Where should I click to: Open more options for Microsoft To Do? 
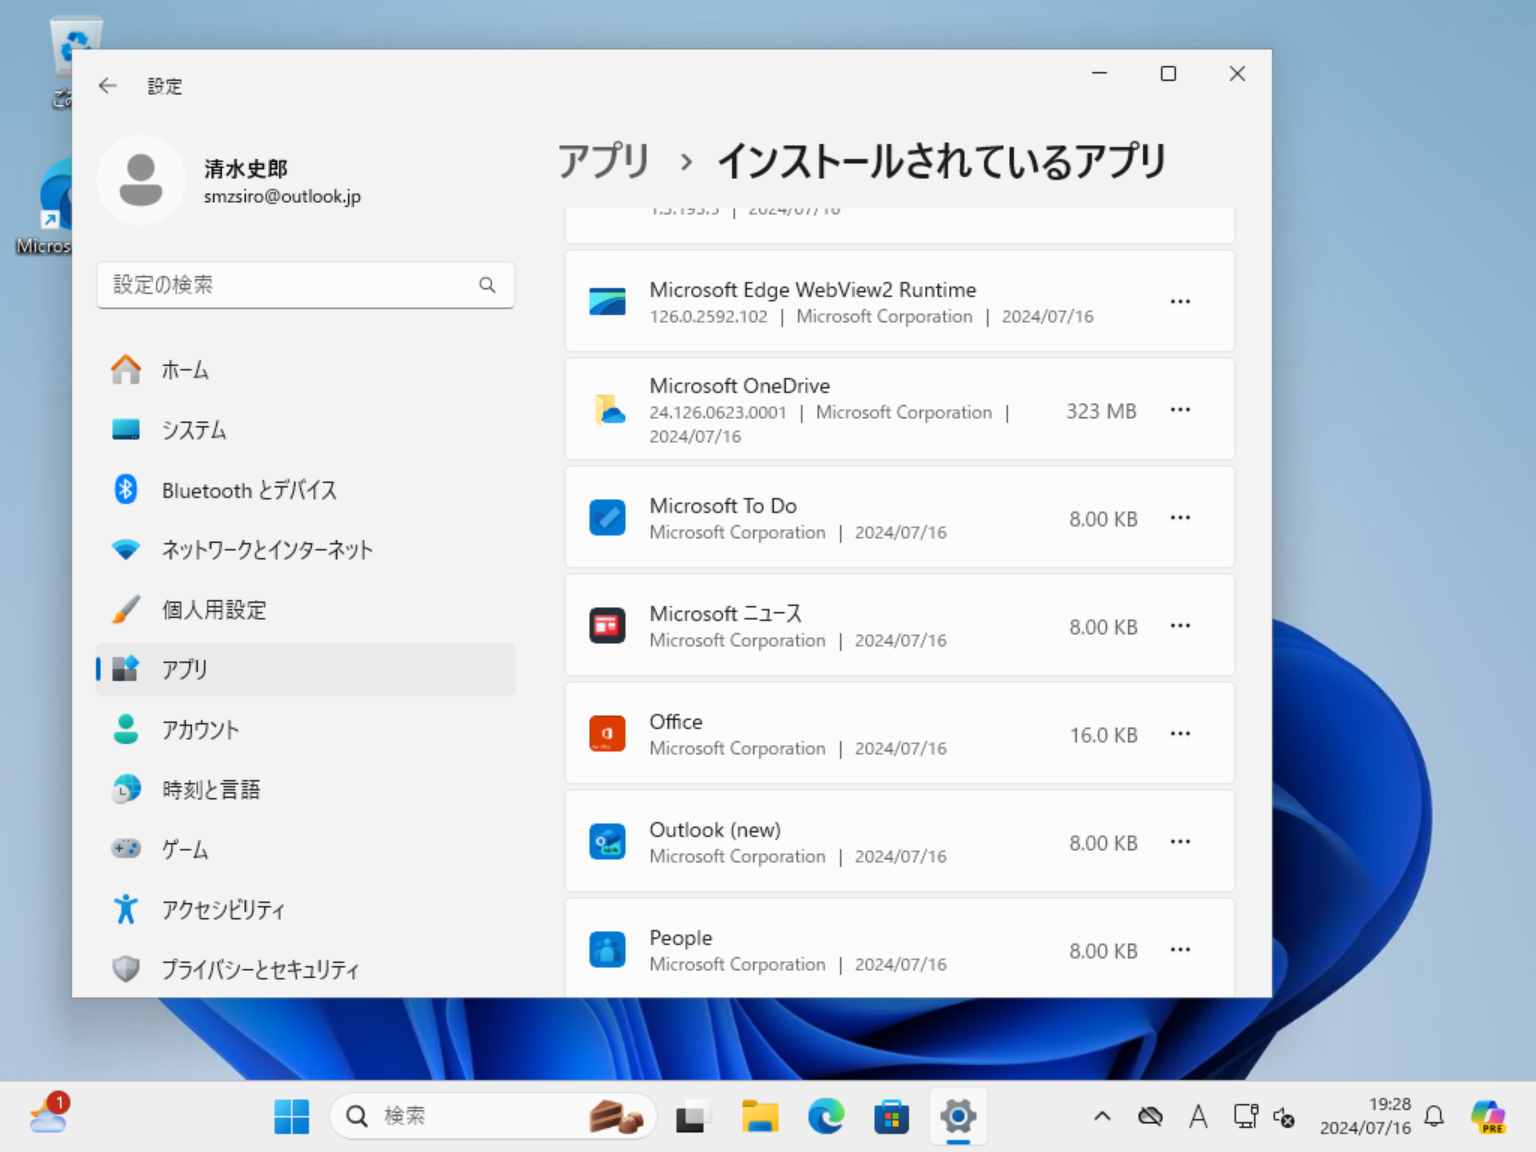point(1180,517)
